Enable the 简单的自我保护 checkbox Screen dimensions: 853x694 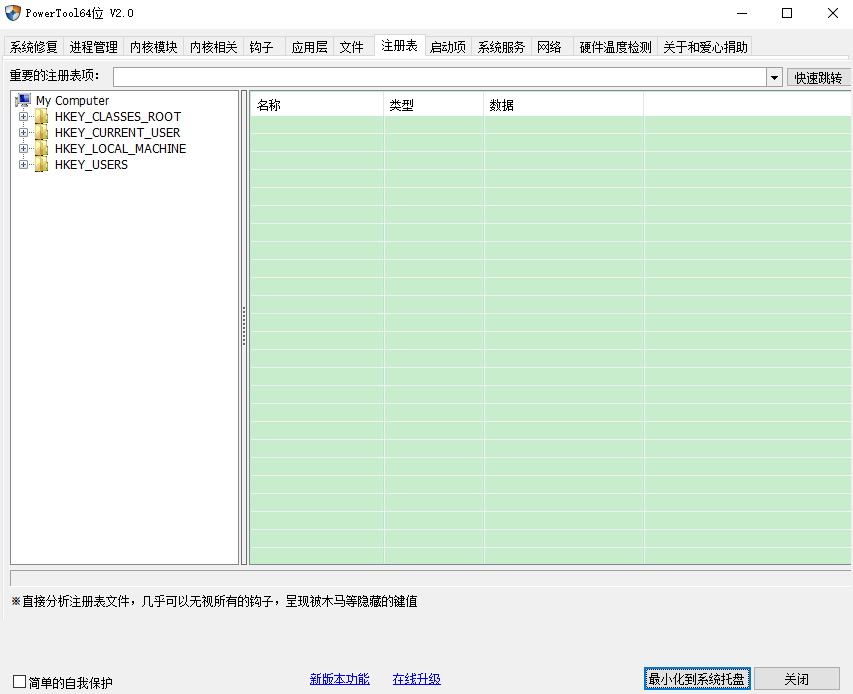click(x=17, y=681)
